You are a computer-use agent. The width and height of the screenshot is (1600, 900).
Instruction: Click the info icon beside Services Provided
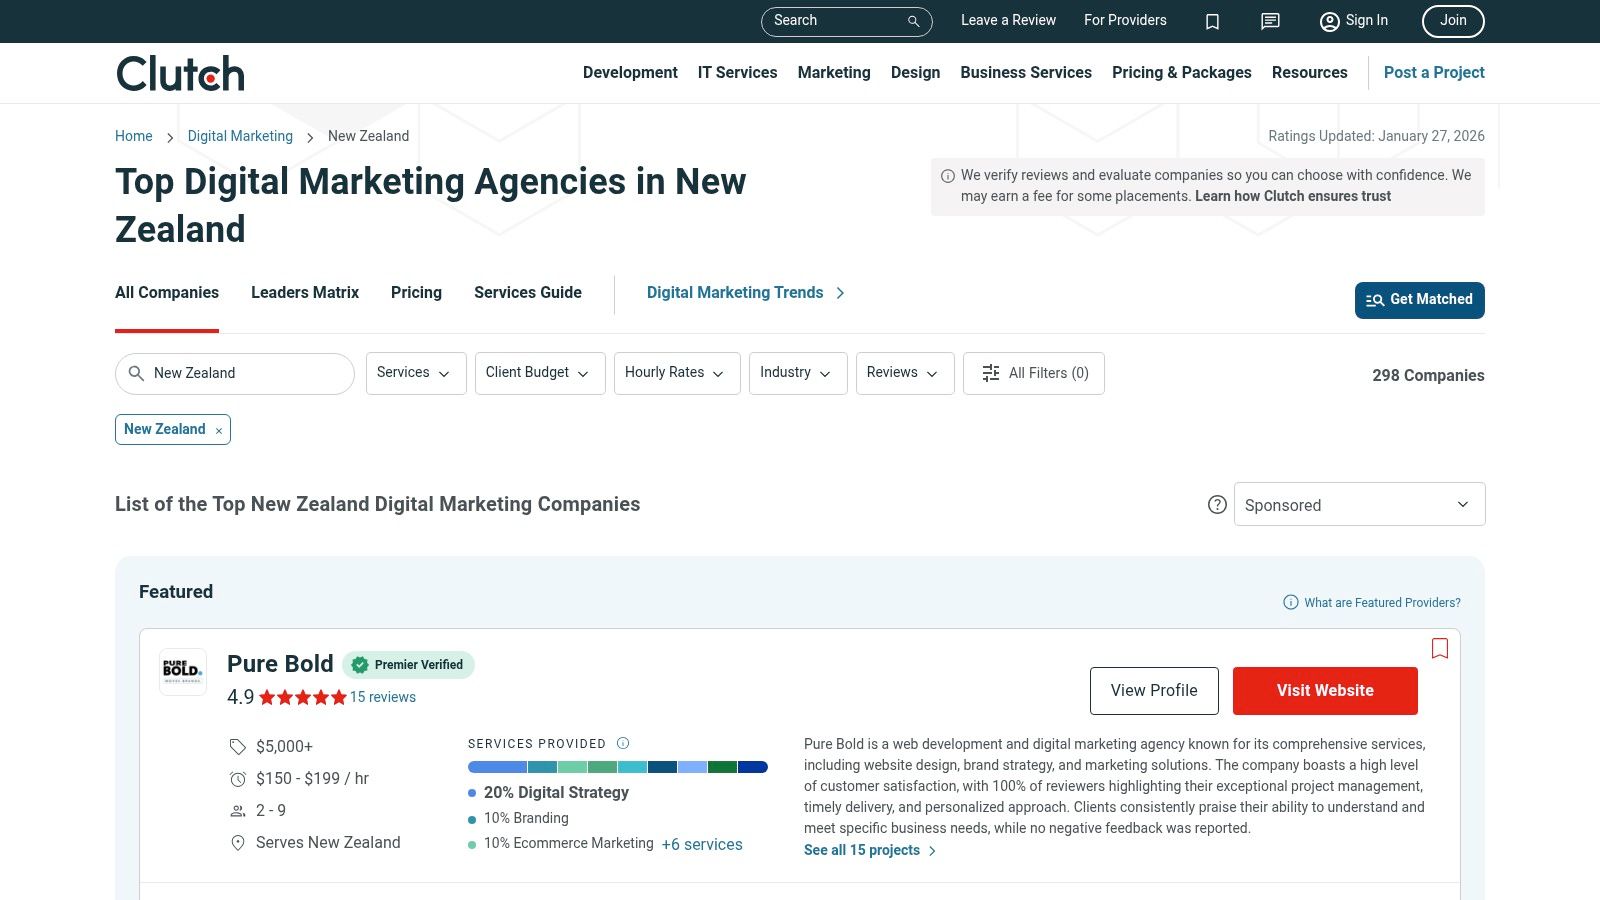(622, 743)
